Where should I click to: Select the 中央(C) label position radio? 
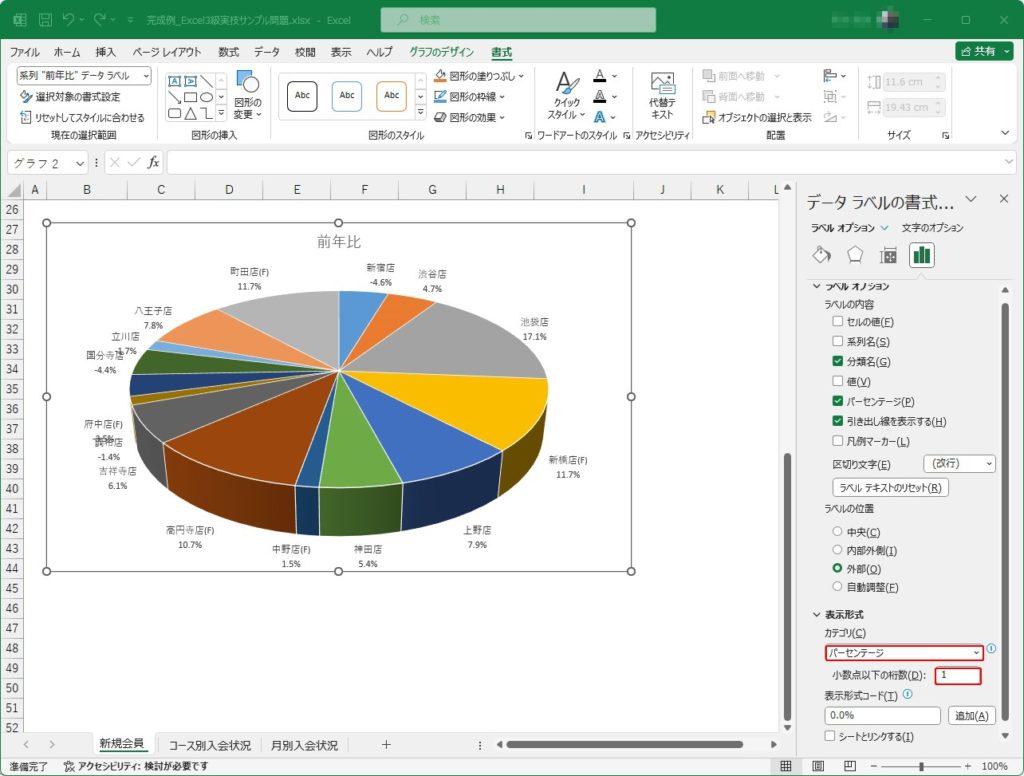point(838,532)
